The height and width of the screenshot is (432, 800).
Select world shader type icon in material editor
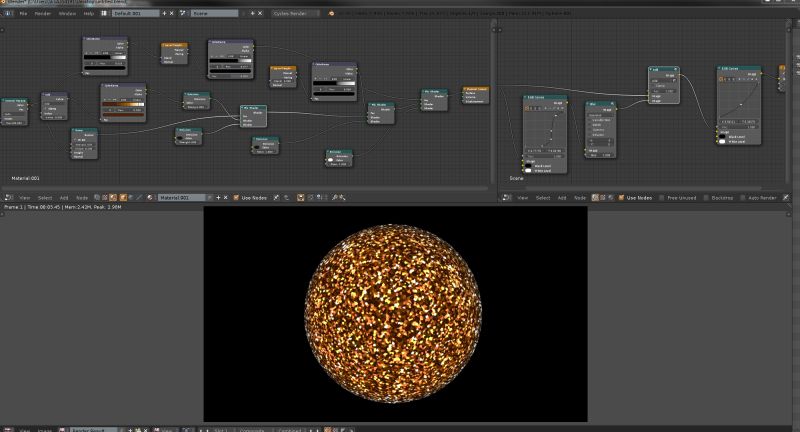(x=131, y=197)
